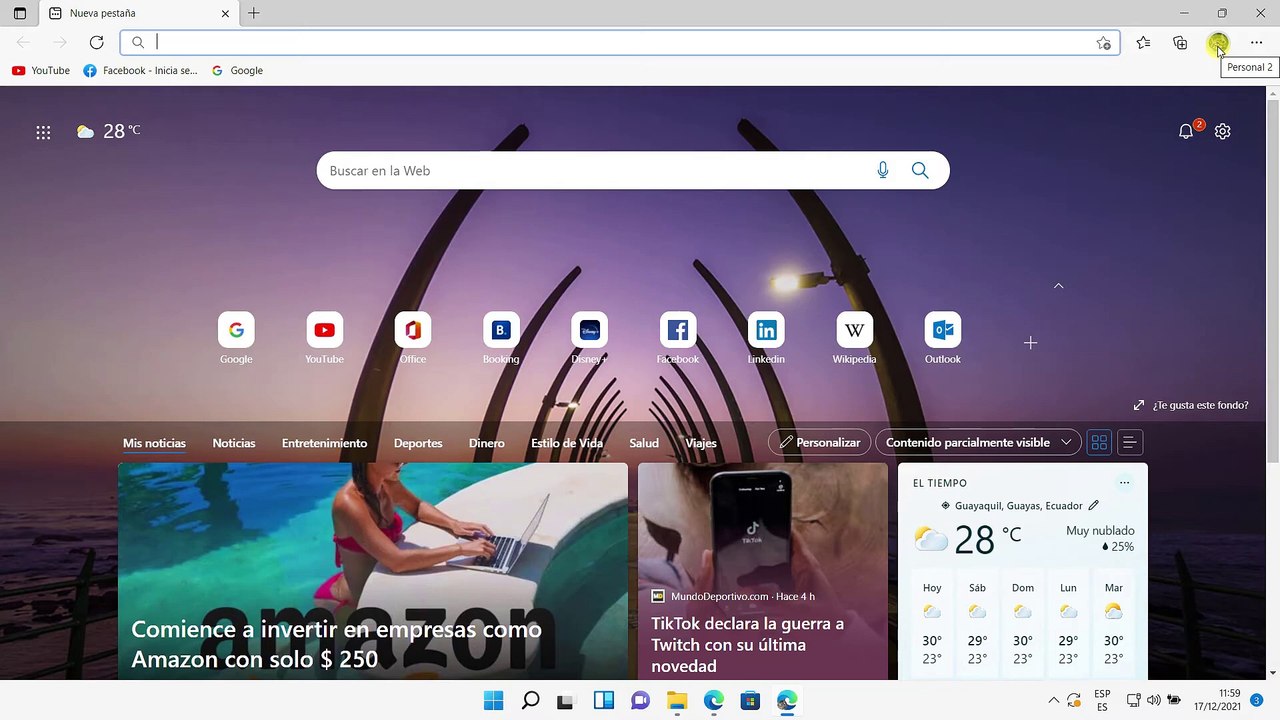Viewport: 1280px width, 720px height.
Task: Switch feed to grid view
Action: point(1099,442)
